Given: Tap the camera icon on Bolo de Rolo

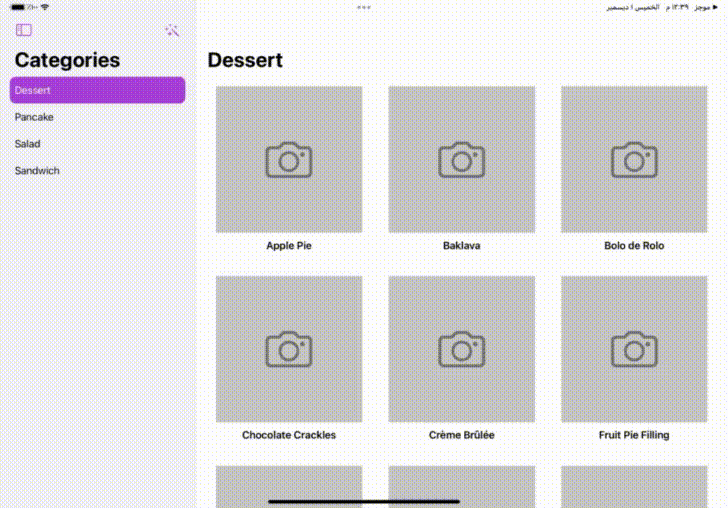Looking at the screenshot, I should [x=634, y=160].
